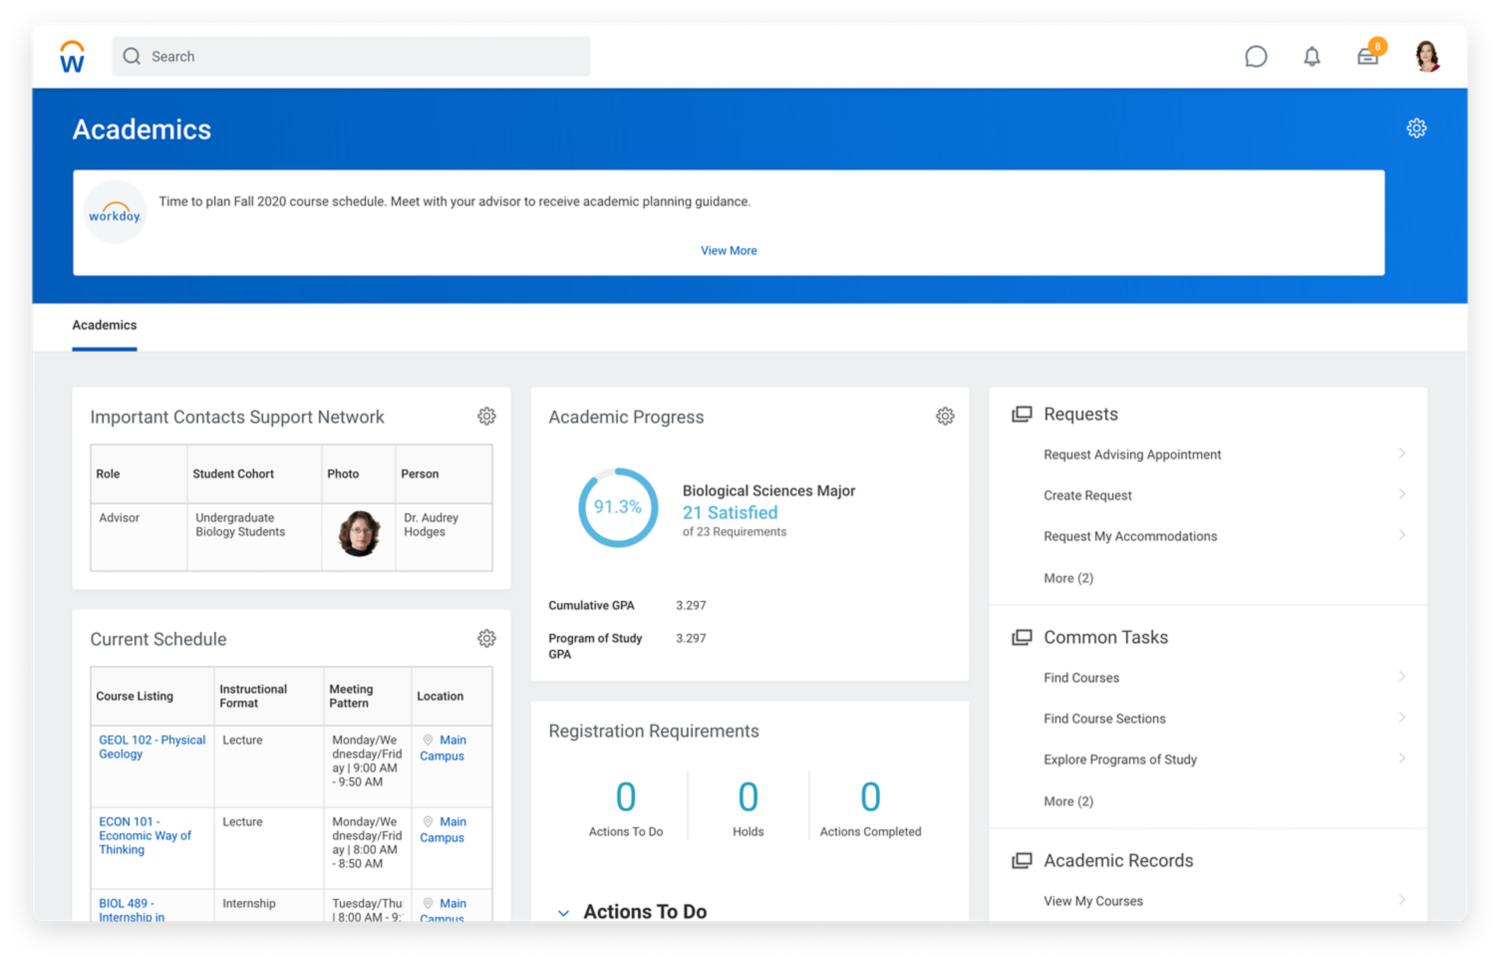Screen dimensions: 1500x962
Task: Collapse the Actions To Do section
Action: coord(564,912)
